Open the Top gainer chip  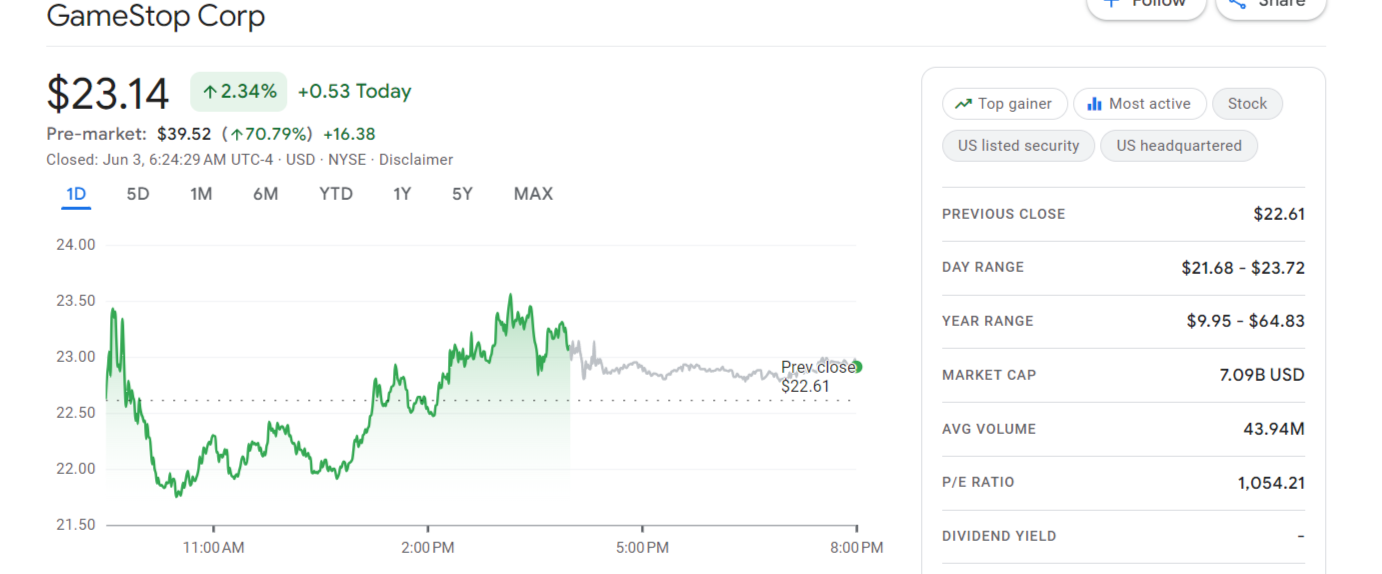coord(1004,104)
